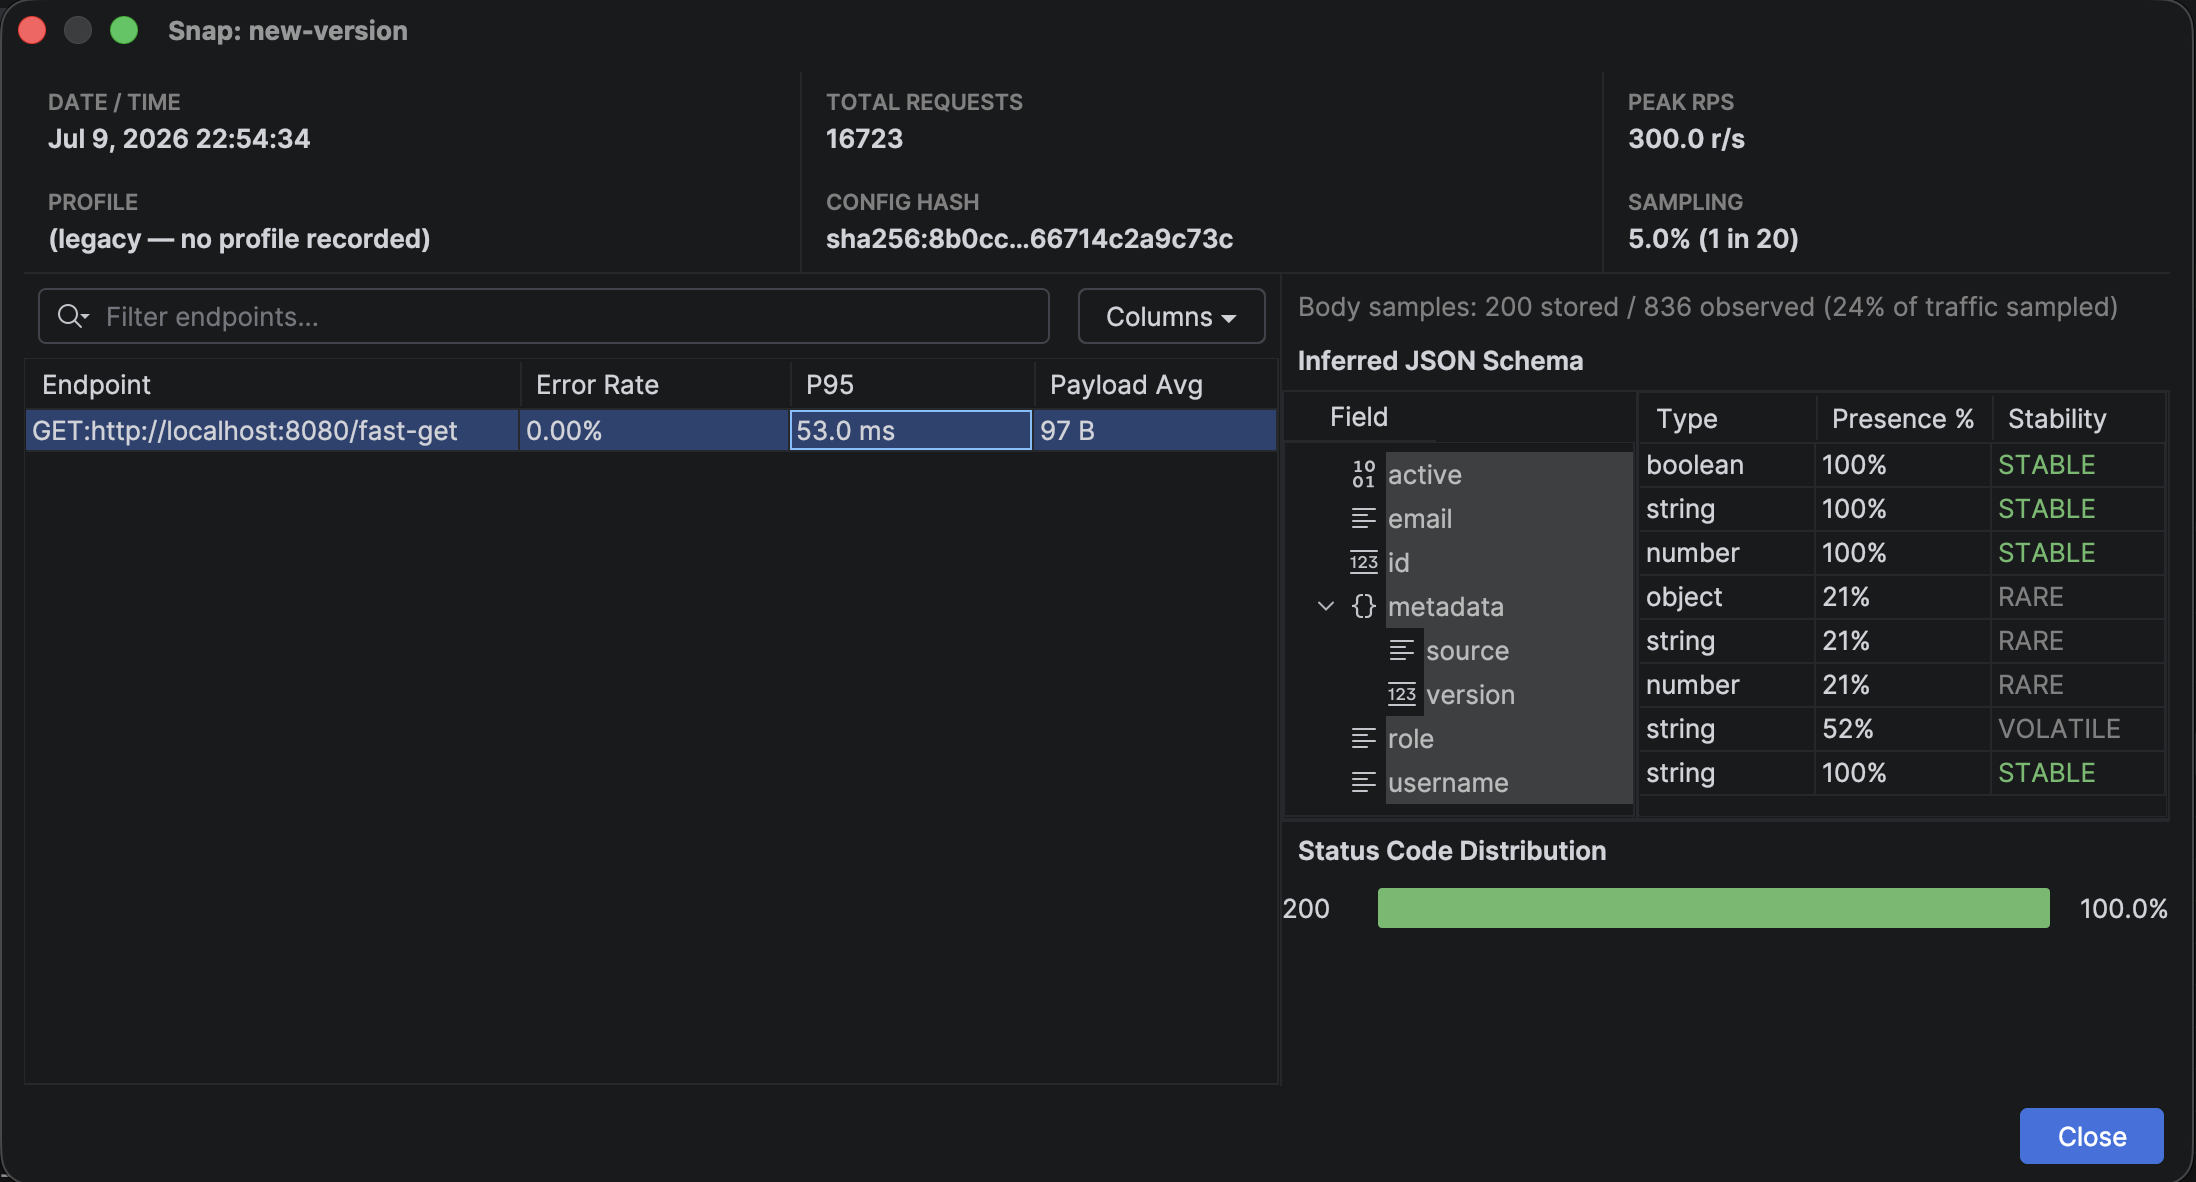The image size is (2196, 1182).
Task: Select the source field under metadata
Action: pos(1528,650)
